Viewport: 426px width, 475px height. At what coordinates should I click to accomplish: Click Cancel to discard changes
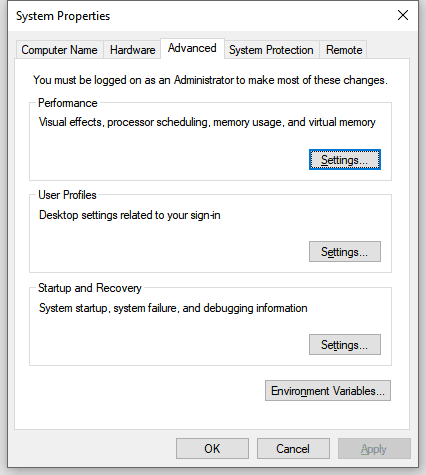click(293, 449)
